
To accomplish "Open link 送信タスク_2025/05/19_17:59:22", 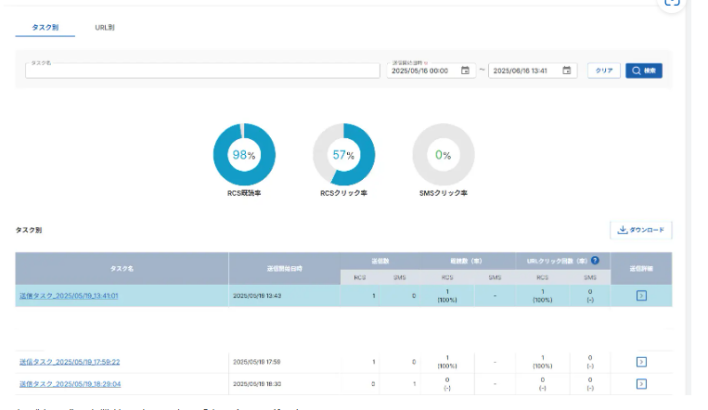I will click(69, 361).
